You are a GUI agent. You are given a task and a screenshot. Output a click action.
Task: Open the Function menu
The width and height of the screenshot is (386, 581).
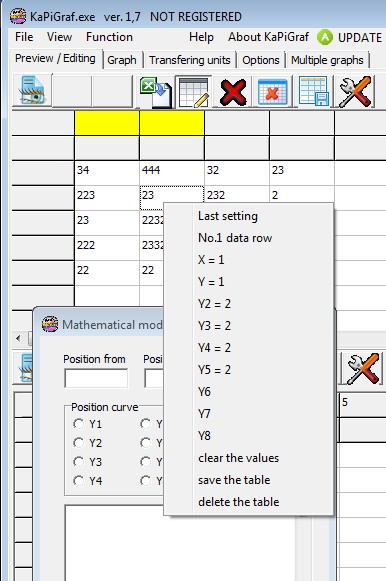tap(109, 37)
